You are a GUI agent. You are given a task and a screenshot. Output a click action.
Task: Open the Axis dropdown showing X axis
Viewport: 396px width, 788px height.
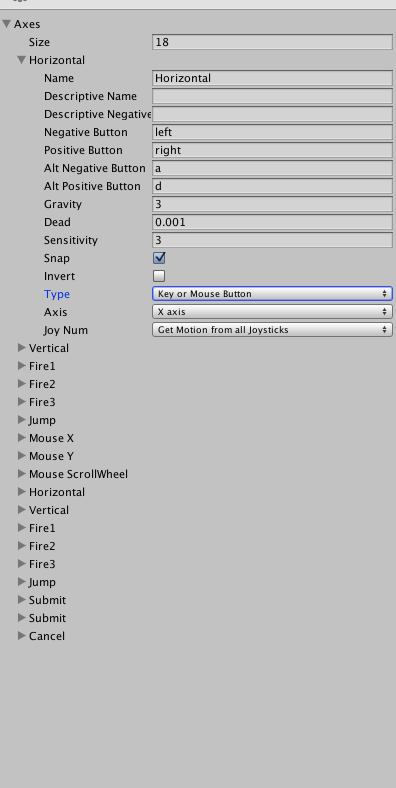click(x=272, y=312)
